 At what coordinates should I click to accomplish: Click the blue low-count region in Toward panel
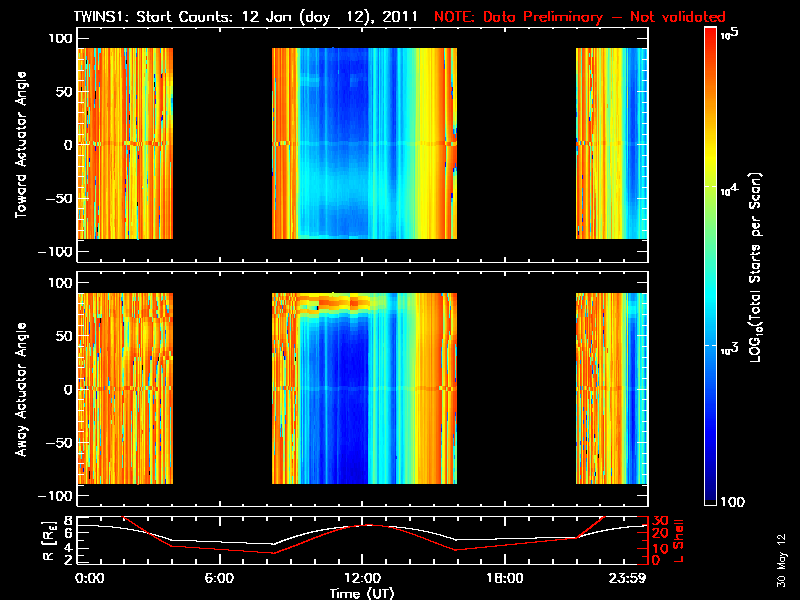(334, 143)
